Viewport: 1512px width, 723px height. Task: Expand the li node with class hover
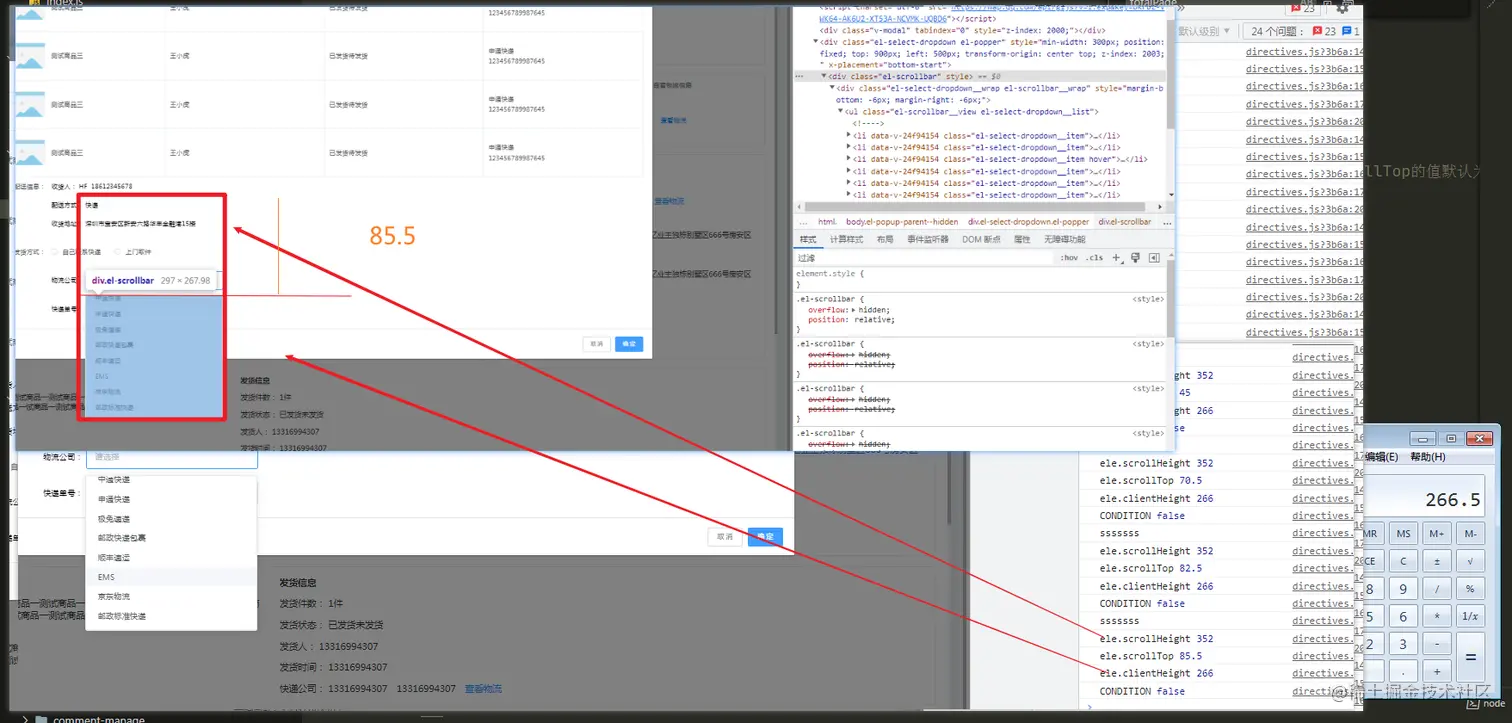click(x=849, y=159)
